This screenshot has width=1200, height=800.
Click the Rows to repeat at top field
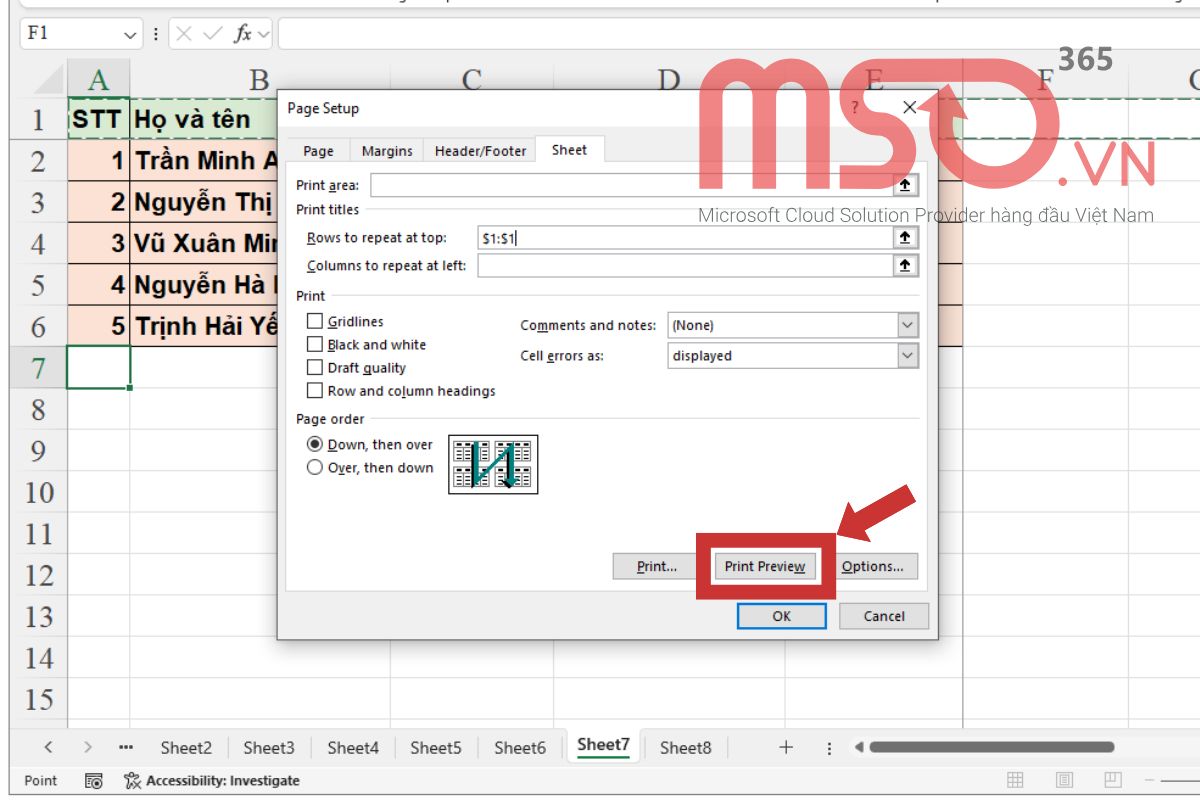tap(685, 238)
